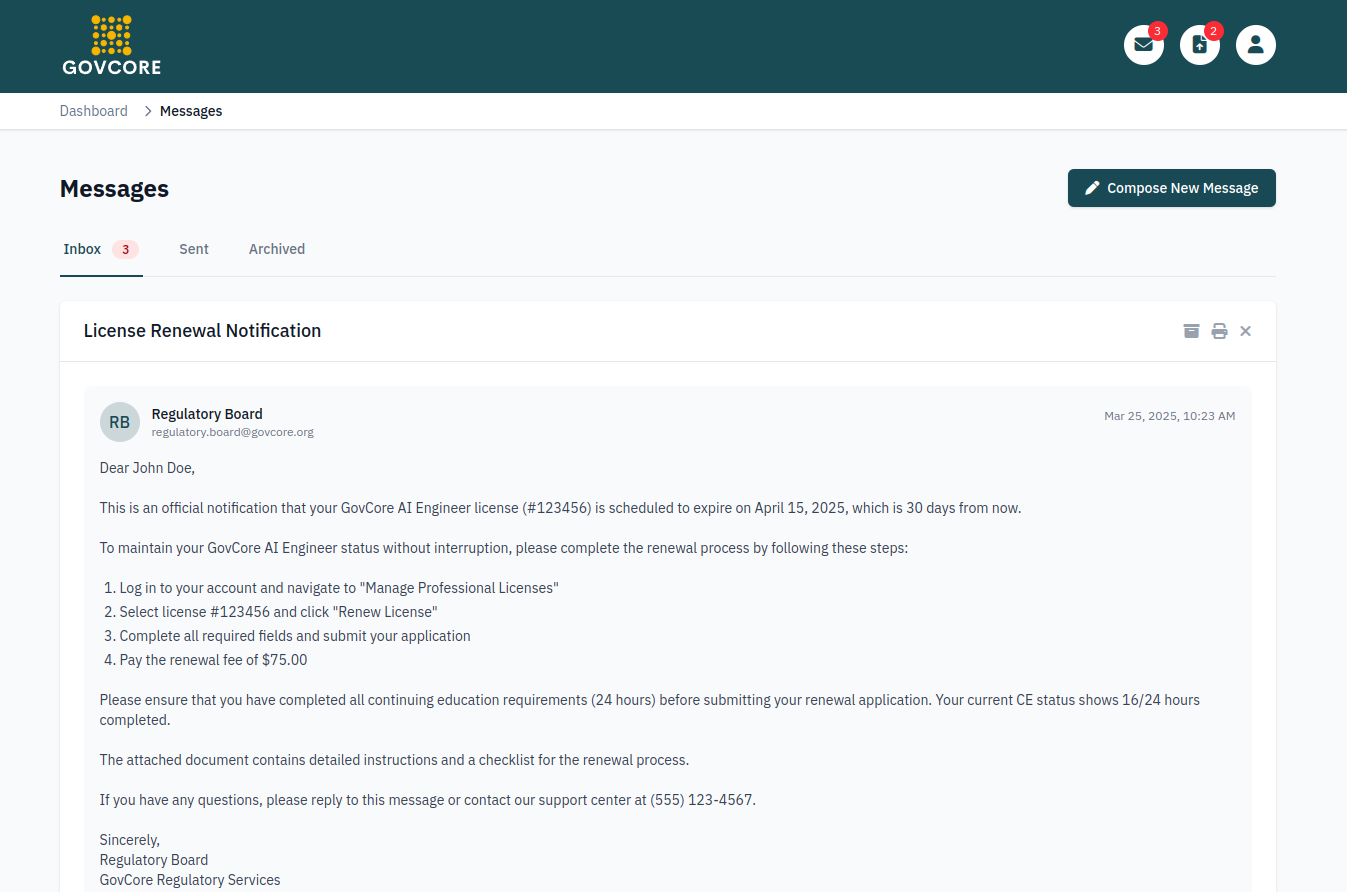
Task: Switch to the Sent tab
Action: click(x=194, y=249)
